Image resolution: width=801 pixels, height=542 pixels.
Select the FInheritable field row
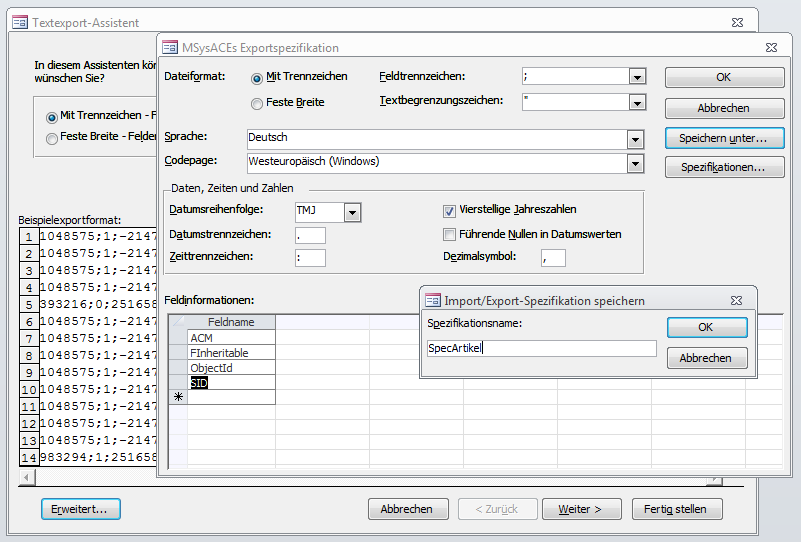tap(231, 353)
